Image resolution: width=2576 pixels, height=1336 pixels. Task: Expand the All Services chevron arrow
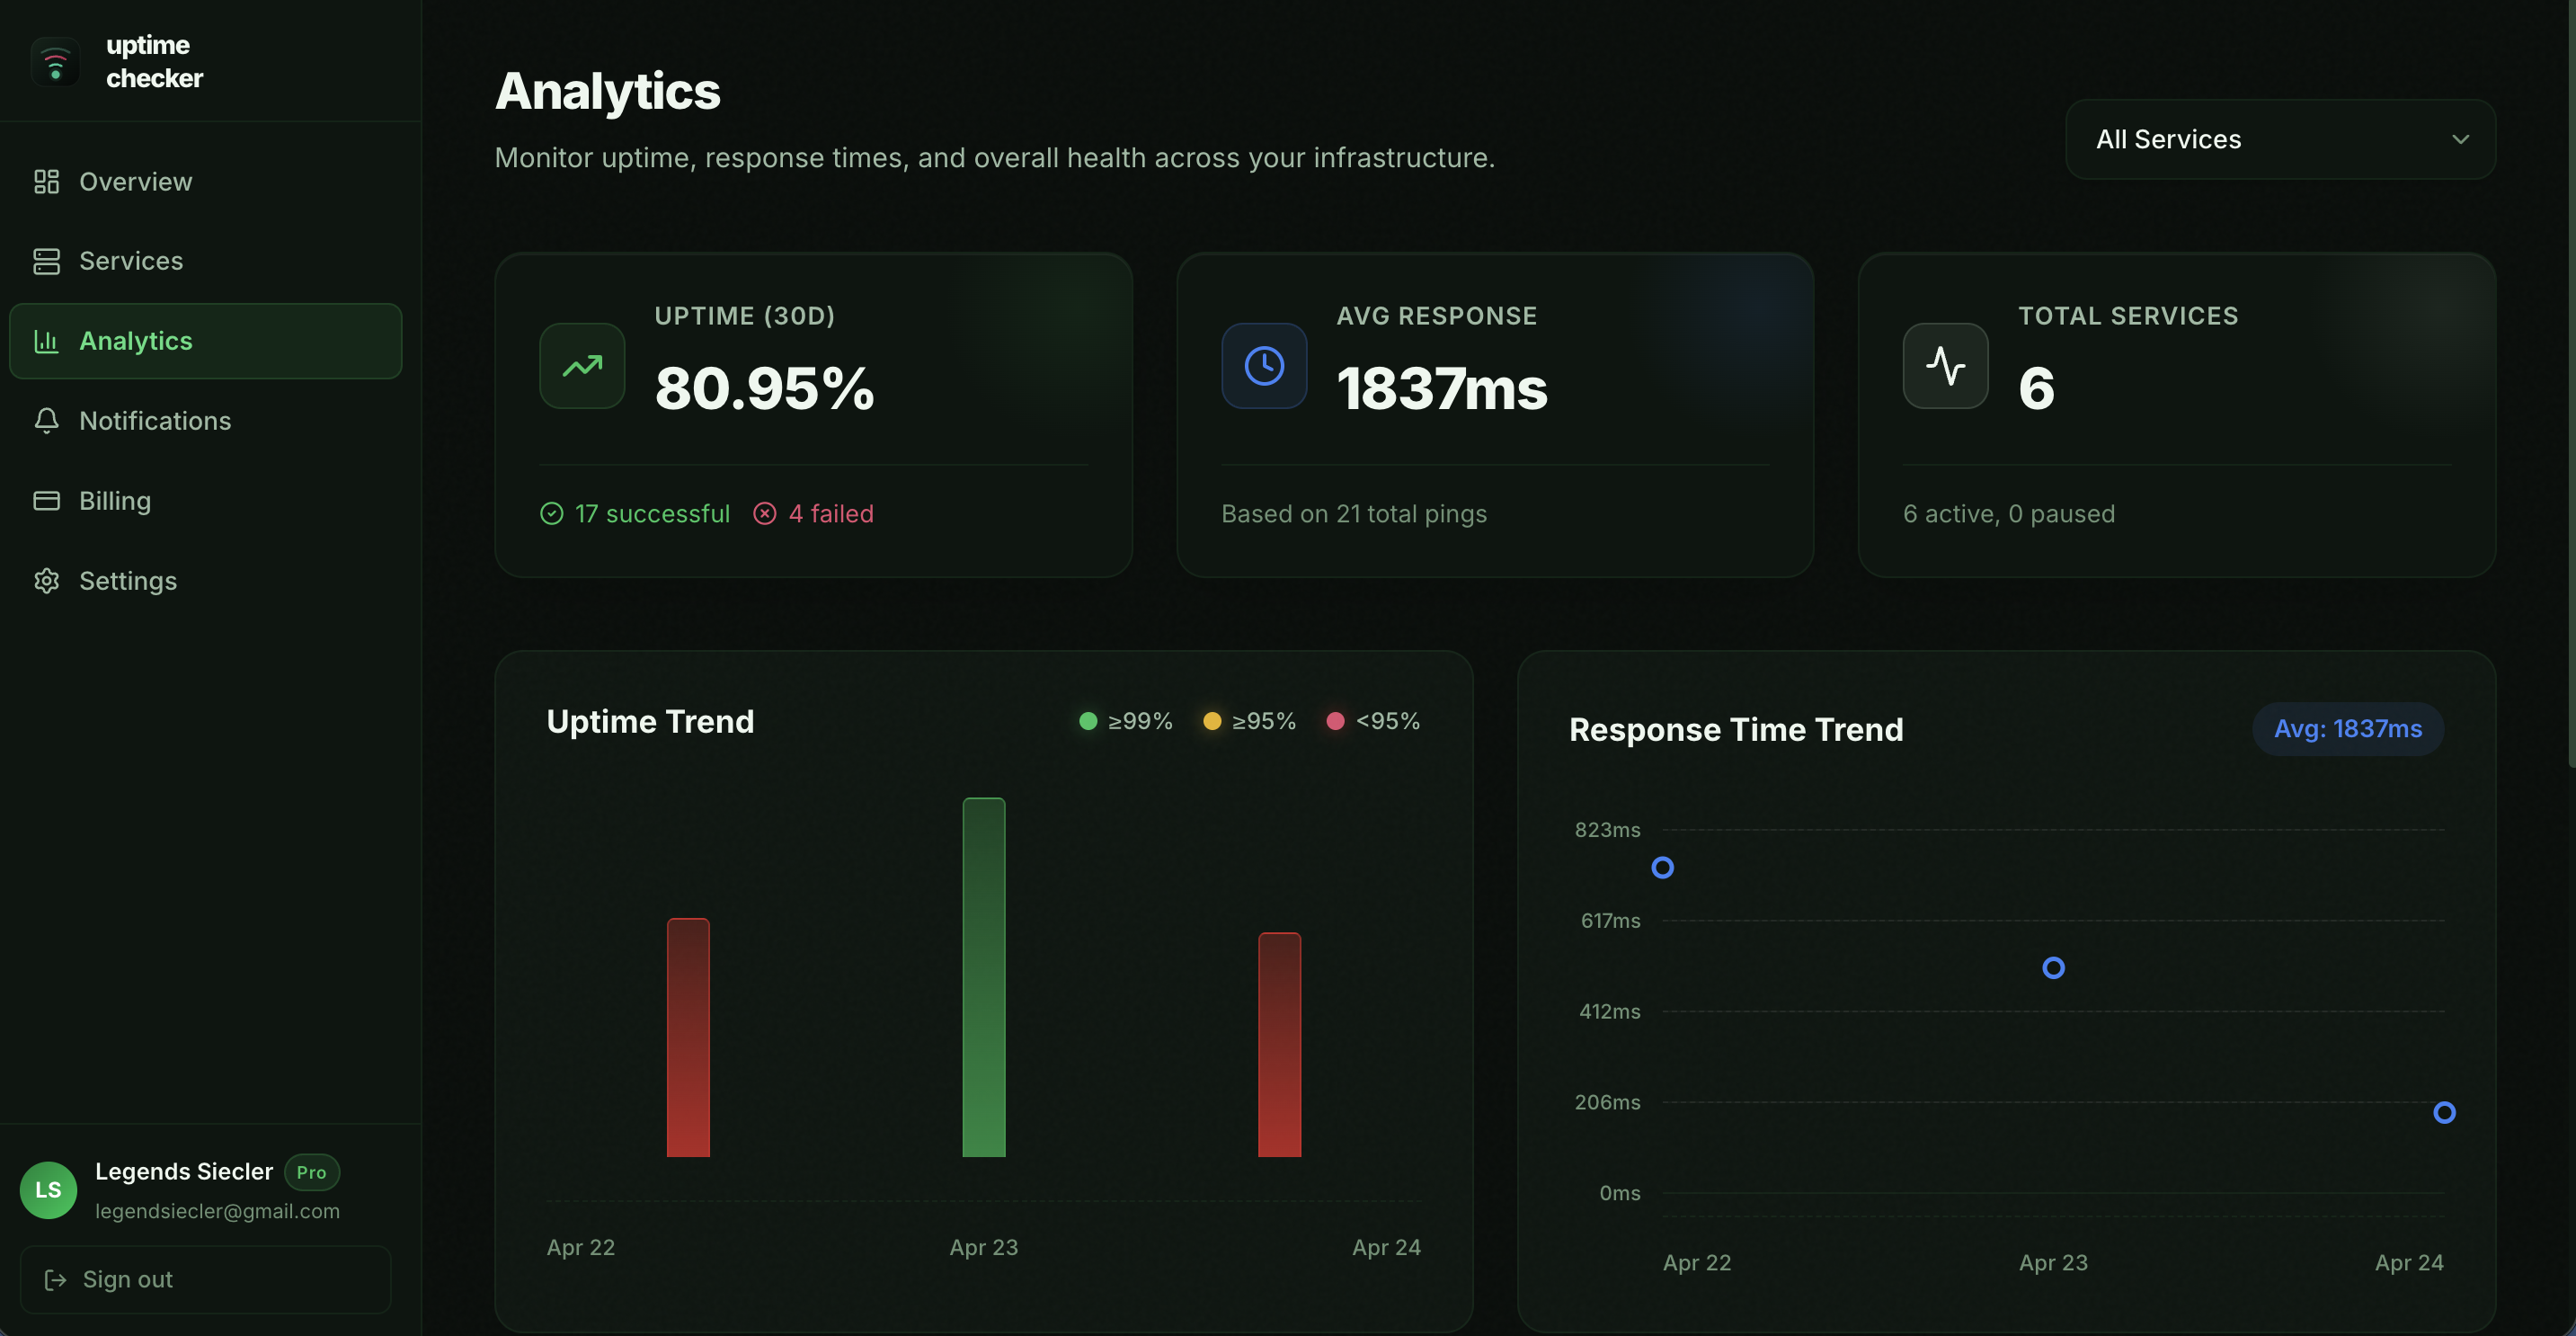pyautogui.click(x=2461, y=139)
